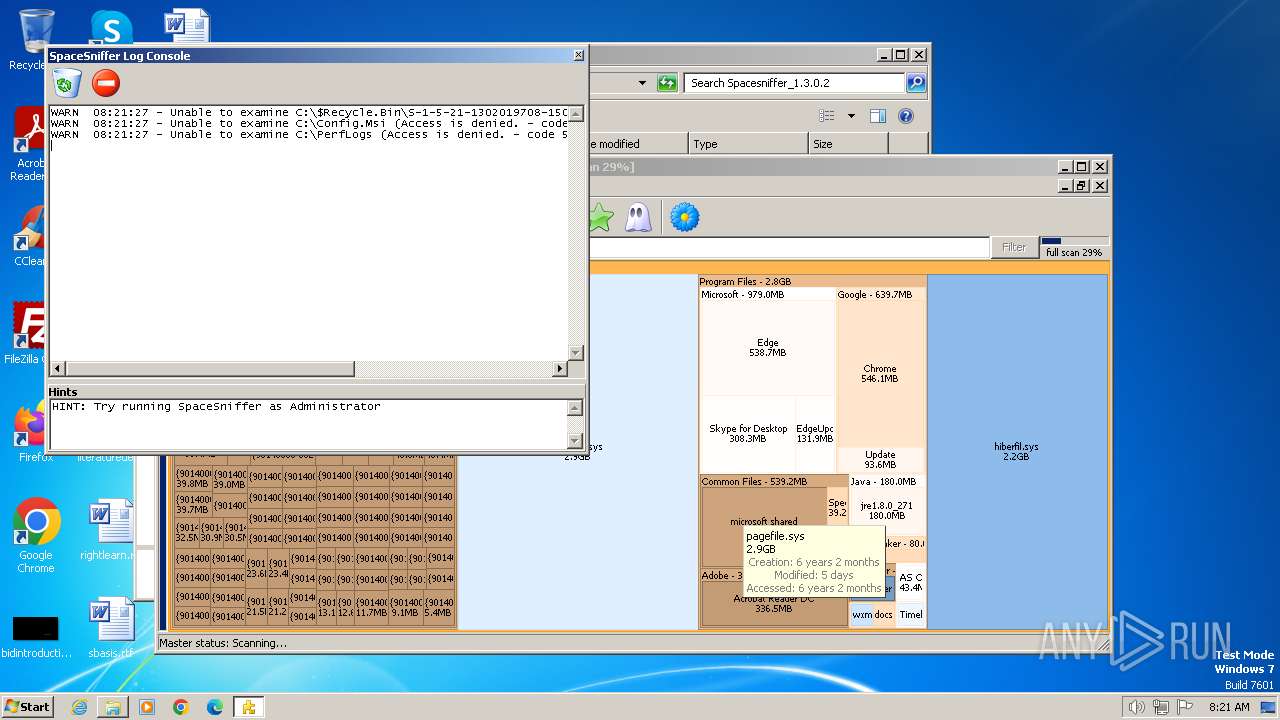Click the disabled Filter button

click(x=1014, y=247)
